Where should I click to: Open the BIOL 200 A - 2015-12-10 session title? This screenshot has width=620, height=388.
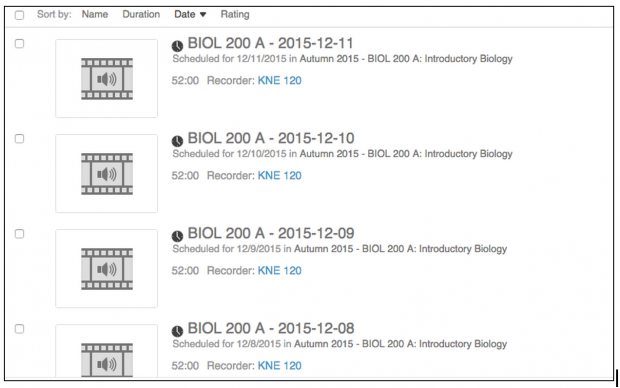271,138
